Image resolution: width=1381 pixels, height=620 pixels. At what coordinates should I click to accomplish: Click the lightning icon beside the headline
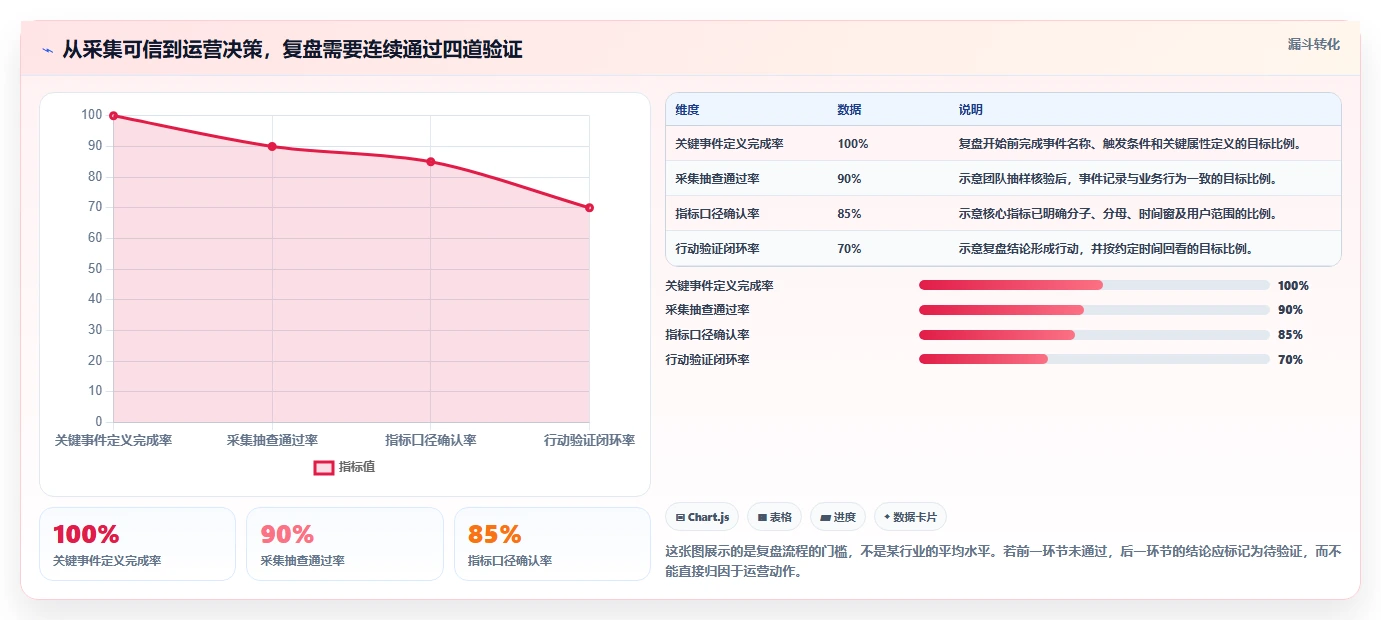click(47, 50)
